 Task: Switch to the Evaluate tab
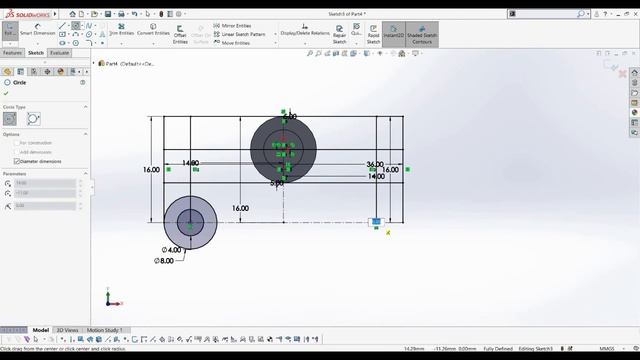(60, 53)
